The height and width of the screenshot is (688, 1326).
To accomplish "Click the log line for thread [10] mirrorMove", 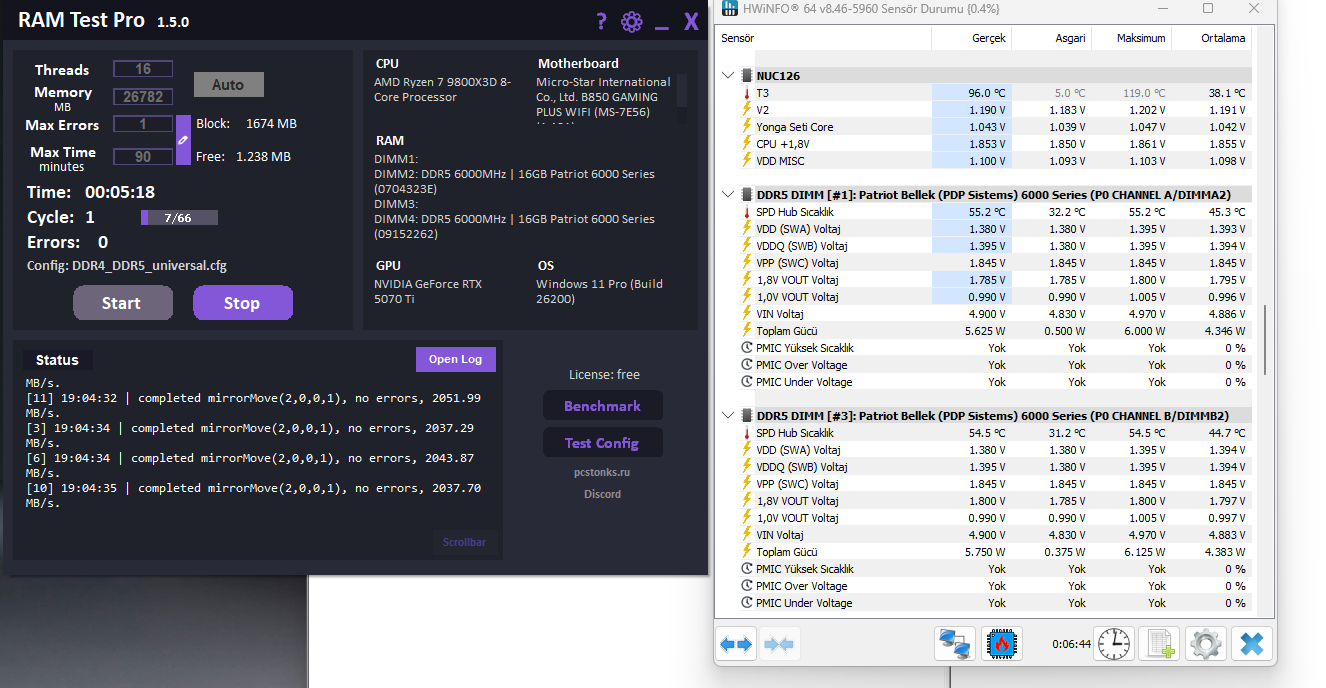I will click(x=253, y=495).
